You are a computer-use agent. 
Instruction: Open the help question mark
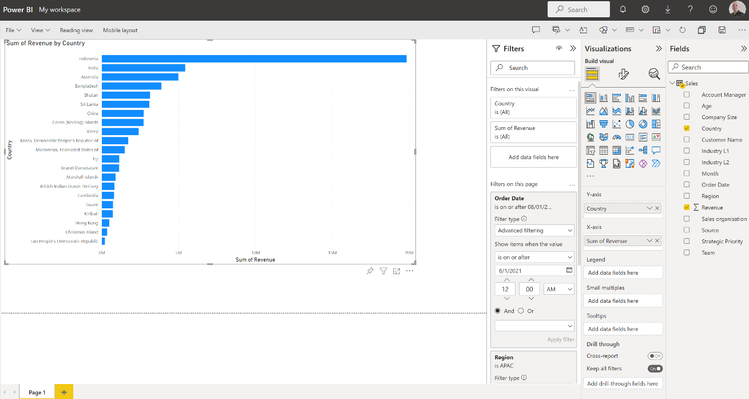[x=690, y=10]
